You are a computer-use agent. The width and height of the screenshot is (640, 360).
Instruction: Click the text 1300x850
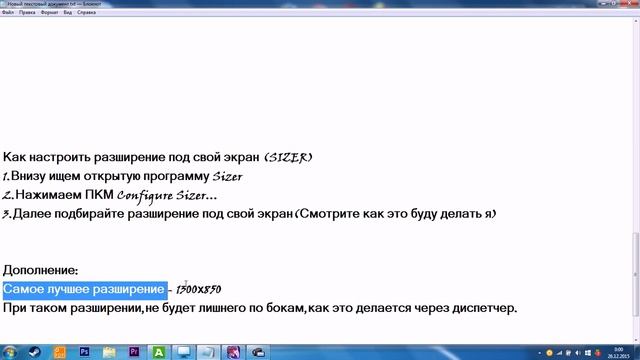[199, 289]
